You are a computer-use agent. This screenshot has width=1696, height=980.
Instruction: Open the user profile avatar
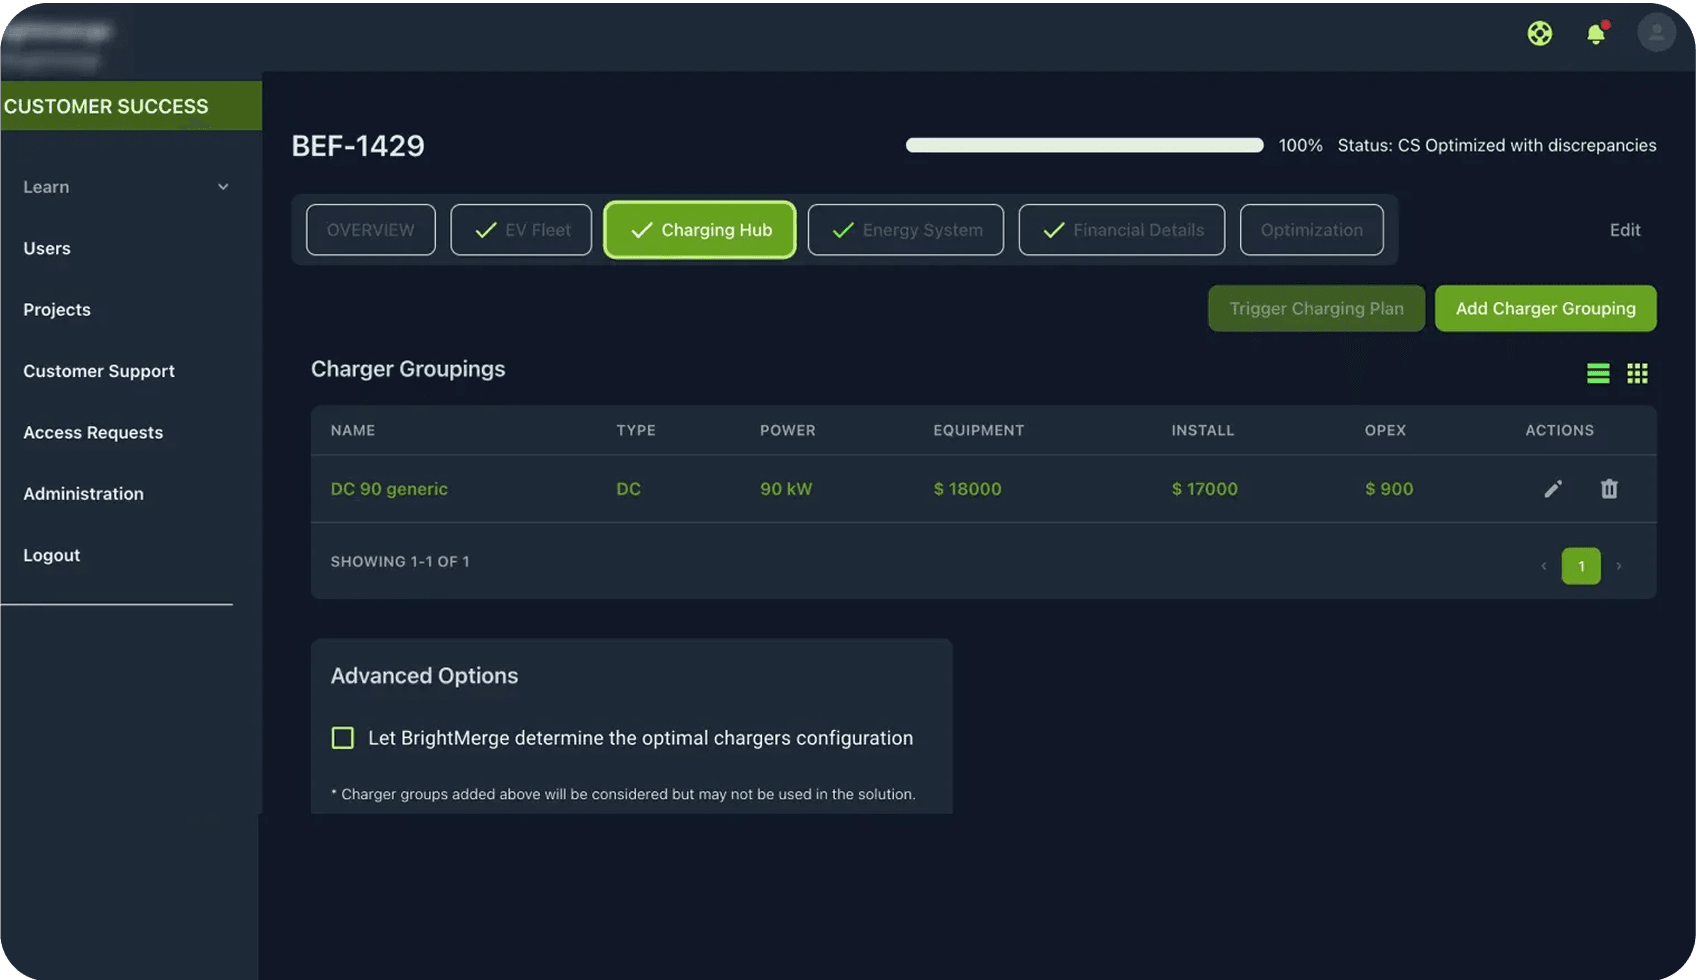point(1656,33)
